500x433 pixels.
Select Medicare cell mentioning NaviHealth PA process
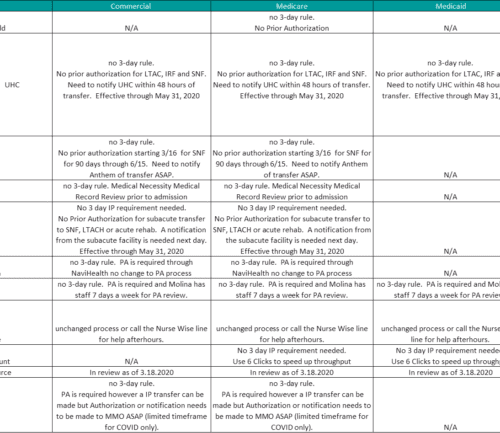[292, 267]
